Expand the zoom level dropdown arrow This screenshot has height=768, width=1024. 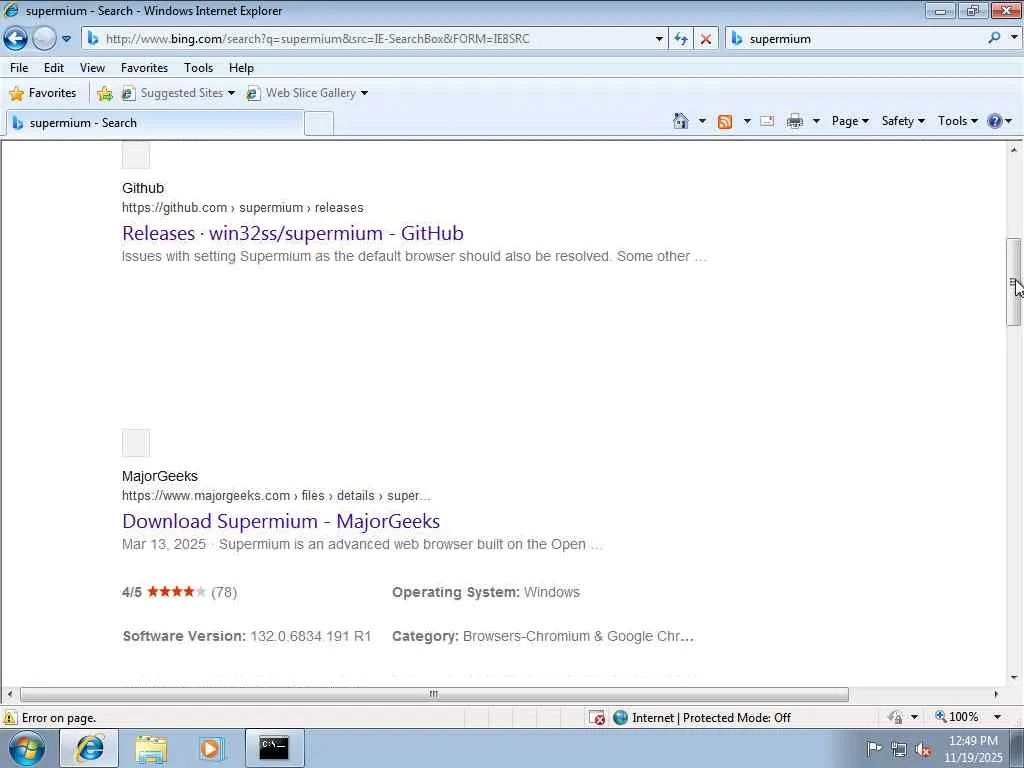[x=997, y=717]
